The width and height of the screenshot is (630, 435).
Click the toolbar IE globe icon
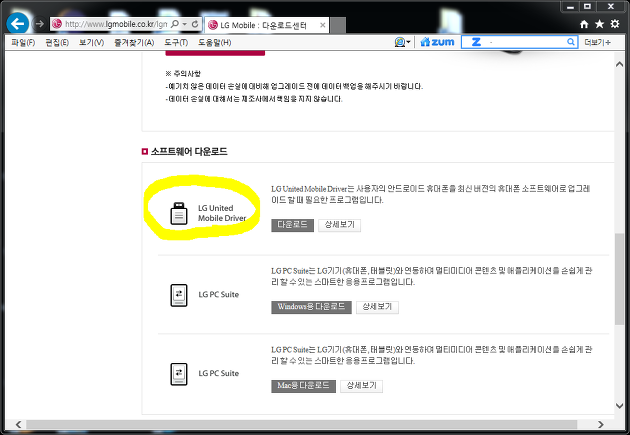click(x=400, y=42)
